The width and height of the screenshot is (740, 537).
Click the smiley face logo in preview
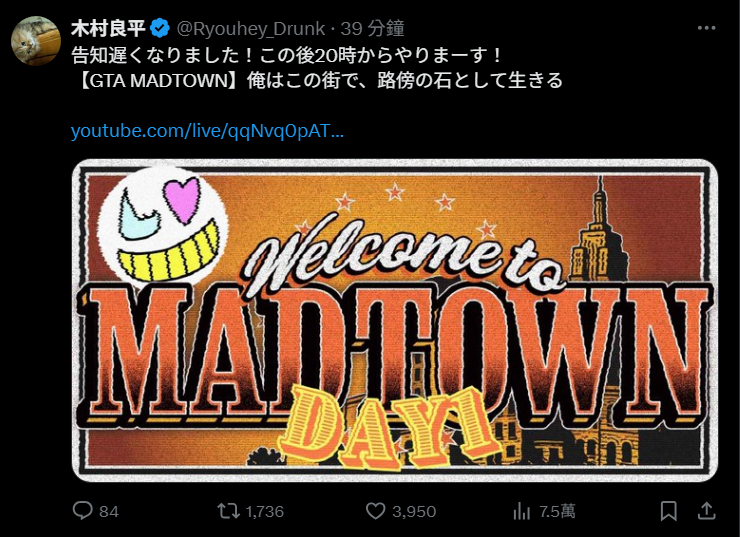pos(163,227)
